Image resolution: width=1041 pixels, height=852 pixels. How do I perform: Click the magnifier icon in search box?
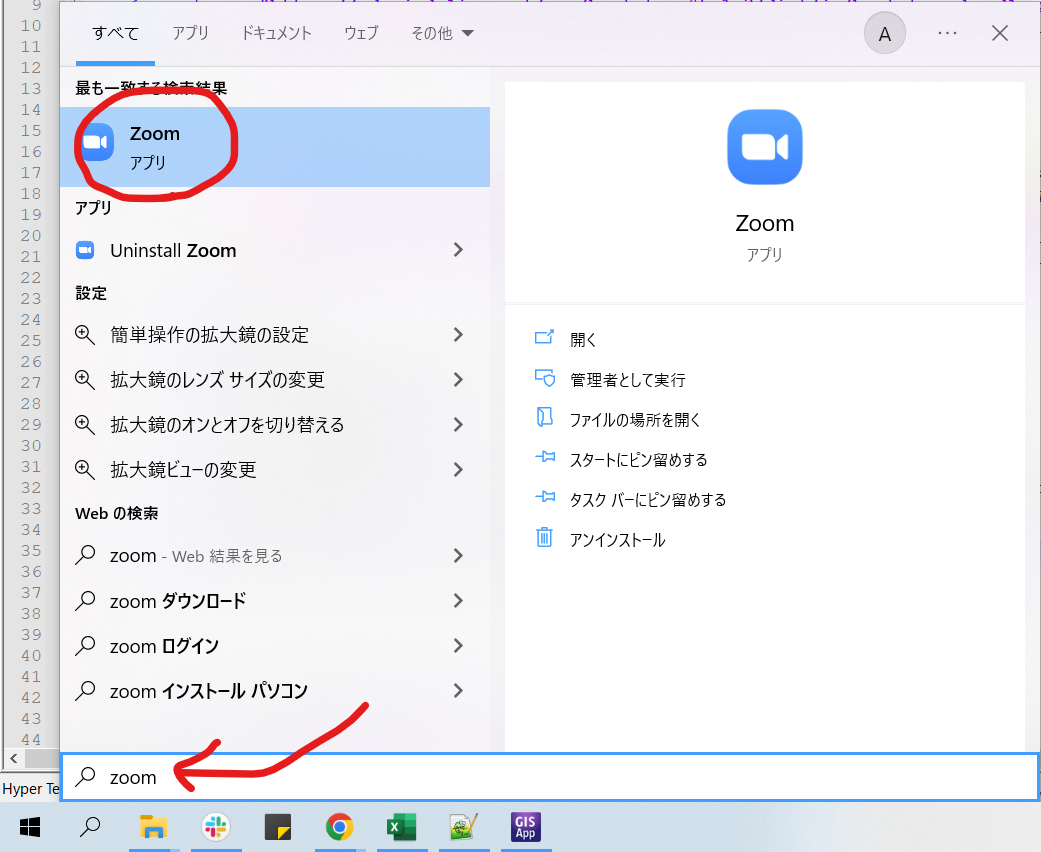tap(86, 776)
